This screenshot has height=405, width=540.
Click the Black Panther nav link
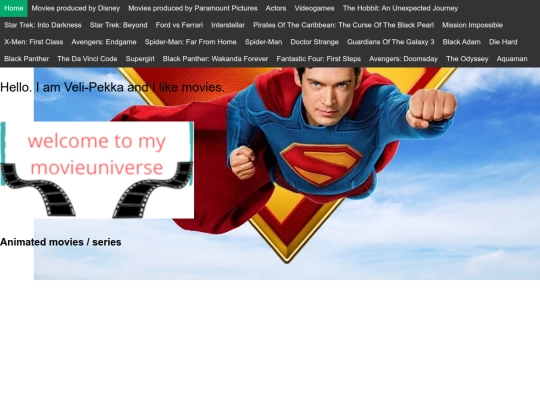[27, 59]
